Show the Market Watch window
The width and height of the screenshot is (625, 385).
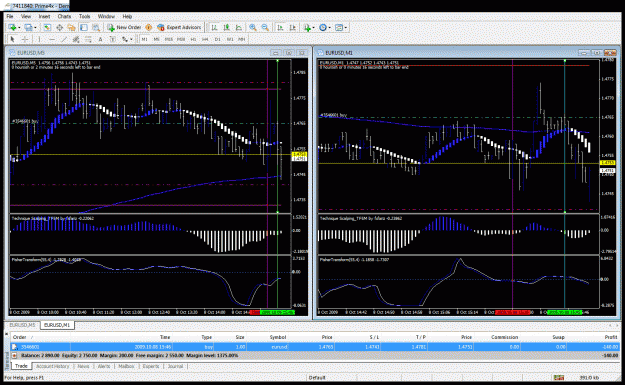[x=47, y=28]
